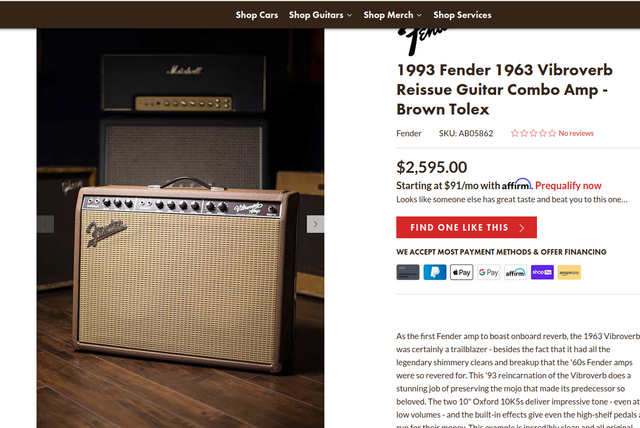Show next product image with right arrow

[x=315, y=225]
